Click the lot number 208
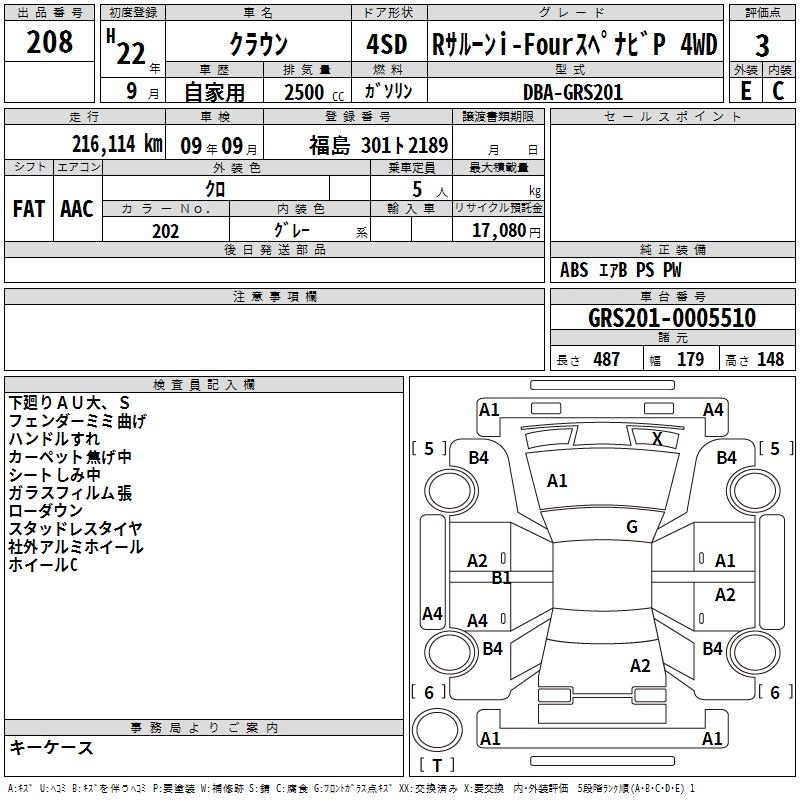Image resolution: width=800 pixels, height=800 pixels. (x=49, y=42)
